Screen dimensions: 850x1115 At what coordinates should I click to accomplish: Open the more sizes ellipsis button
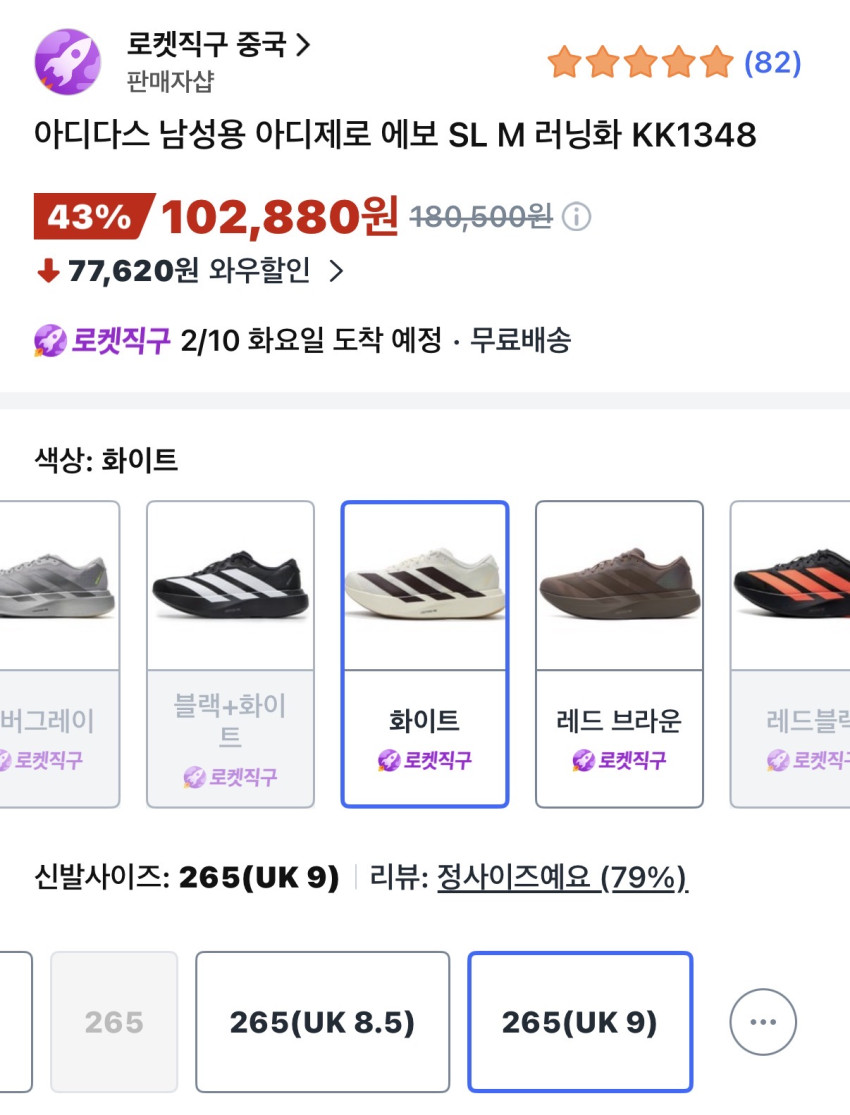pos(762,1022)
